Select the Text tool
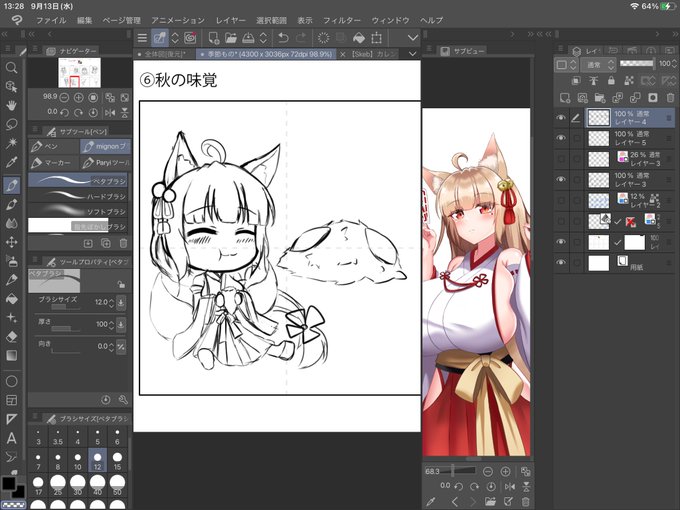 coord(12,438)
